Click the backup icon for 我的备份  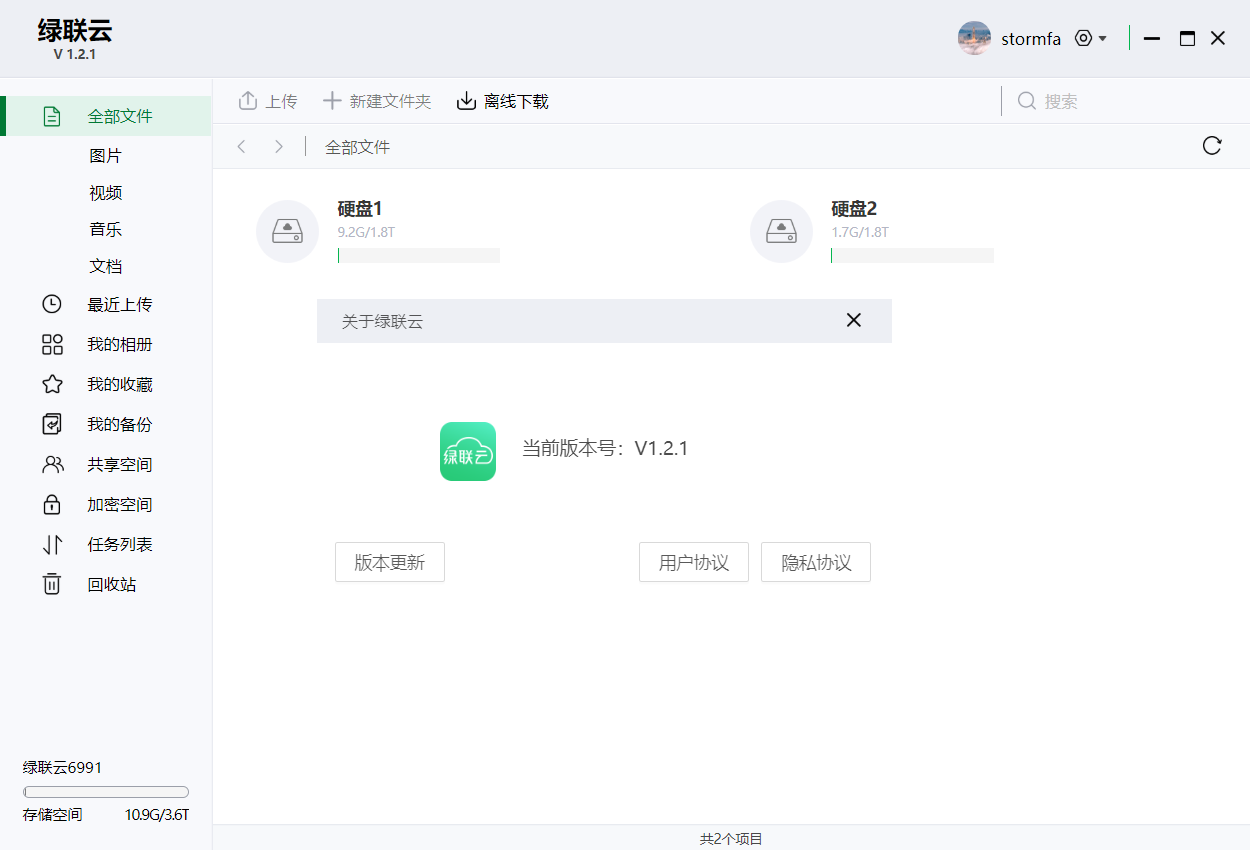tap(52, 424)
